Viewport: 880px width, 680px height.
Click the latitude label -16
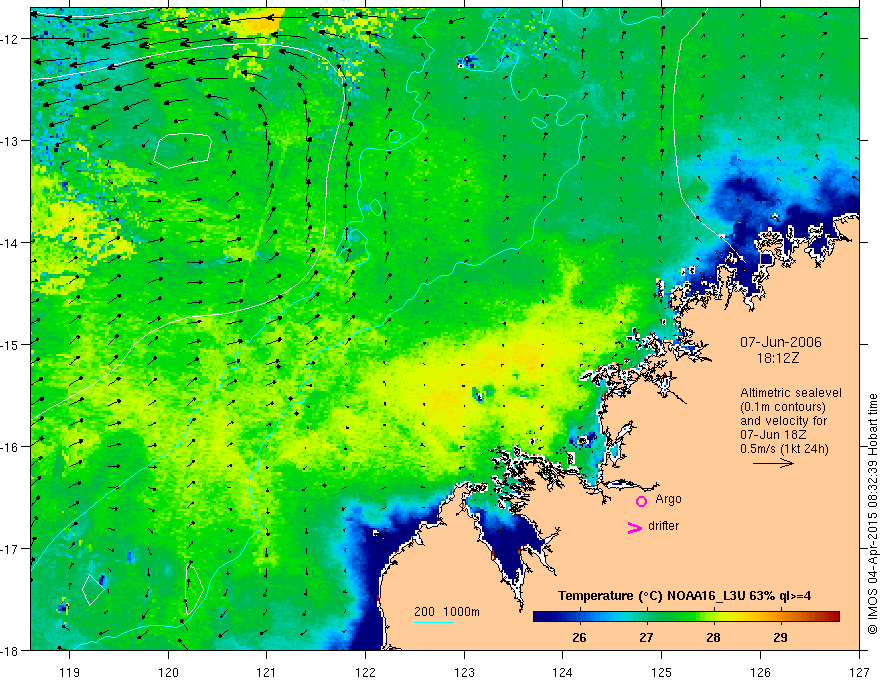click(x=10, y=447)
